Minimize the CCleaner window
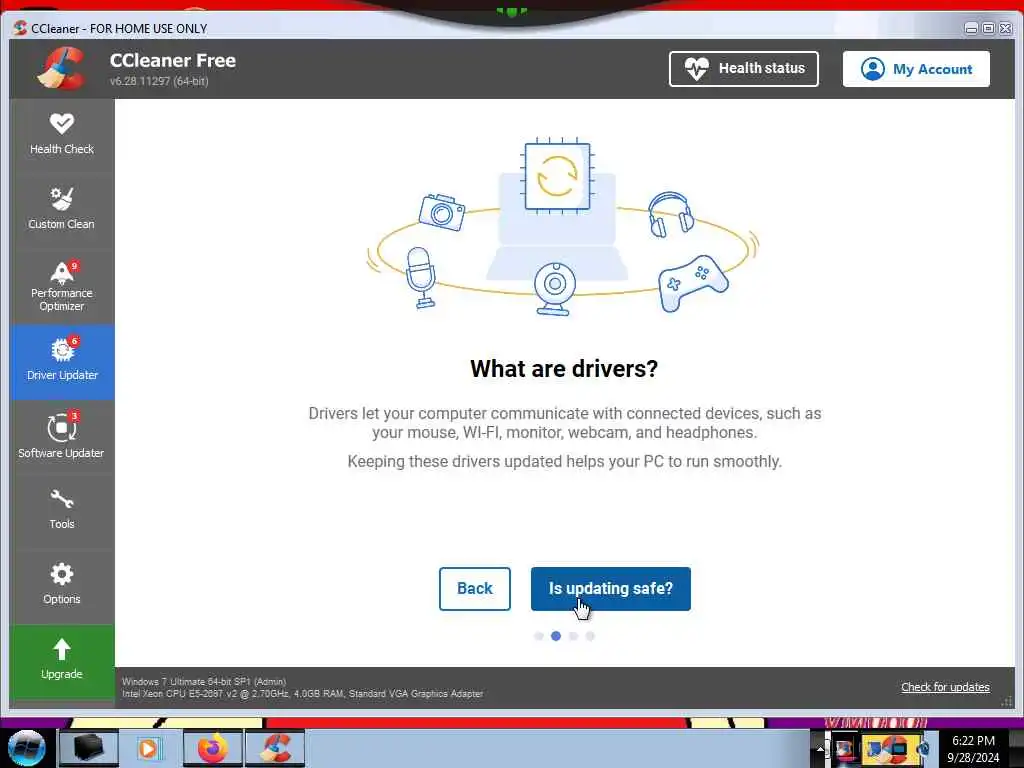The height and width of the screenshot is (768, 1024). [x=971, y=28]
